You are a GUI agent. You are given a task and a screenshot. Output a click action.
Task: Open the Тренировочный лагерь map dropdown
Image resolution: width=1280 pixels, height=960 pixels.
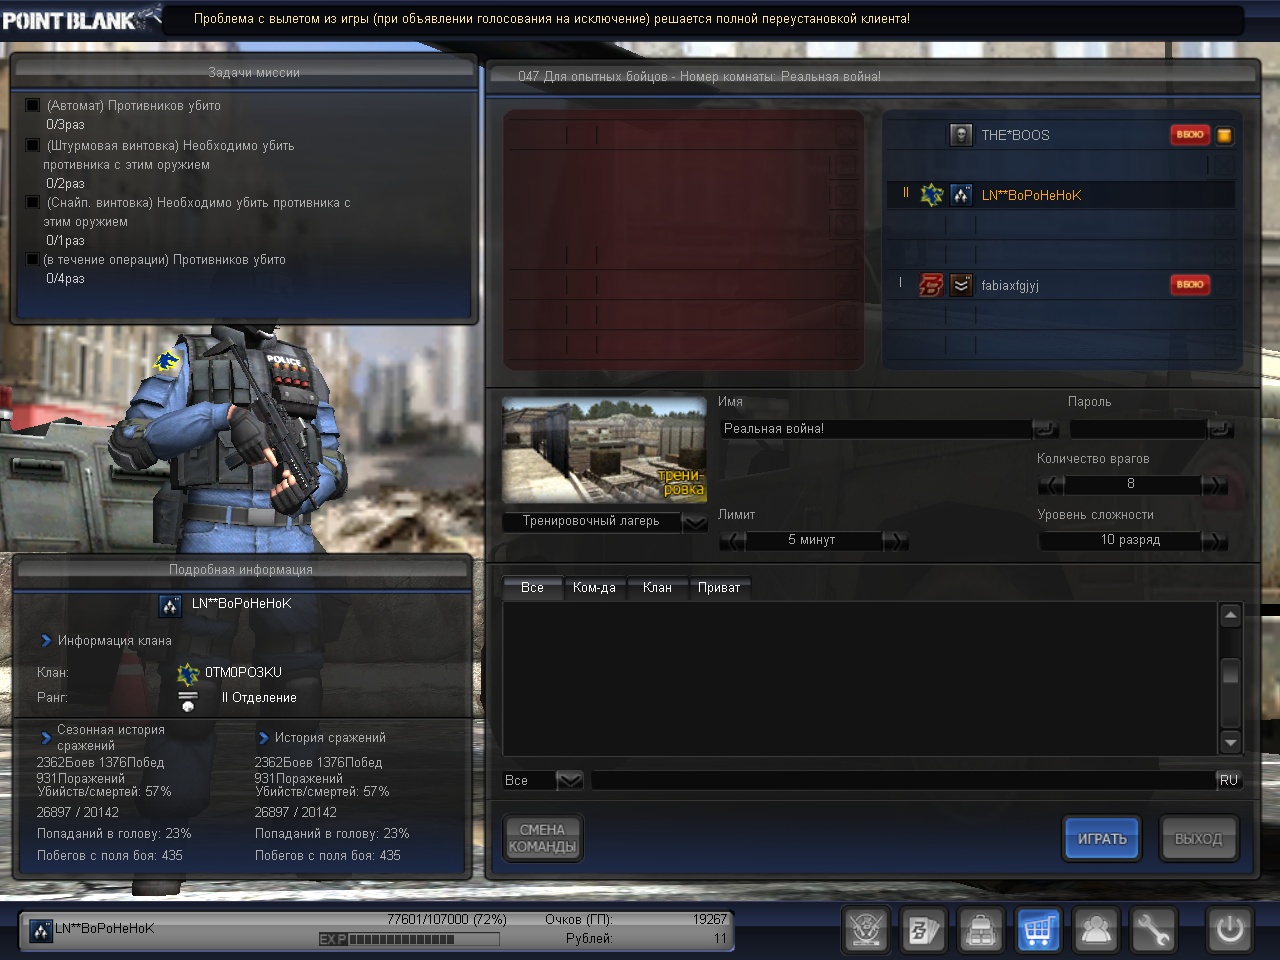coord(694,522)
